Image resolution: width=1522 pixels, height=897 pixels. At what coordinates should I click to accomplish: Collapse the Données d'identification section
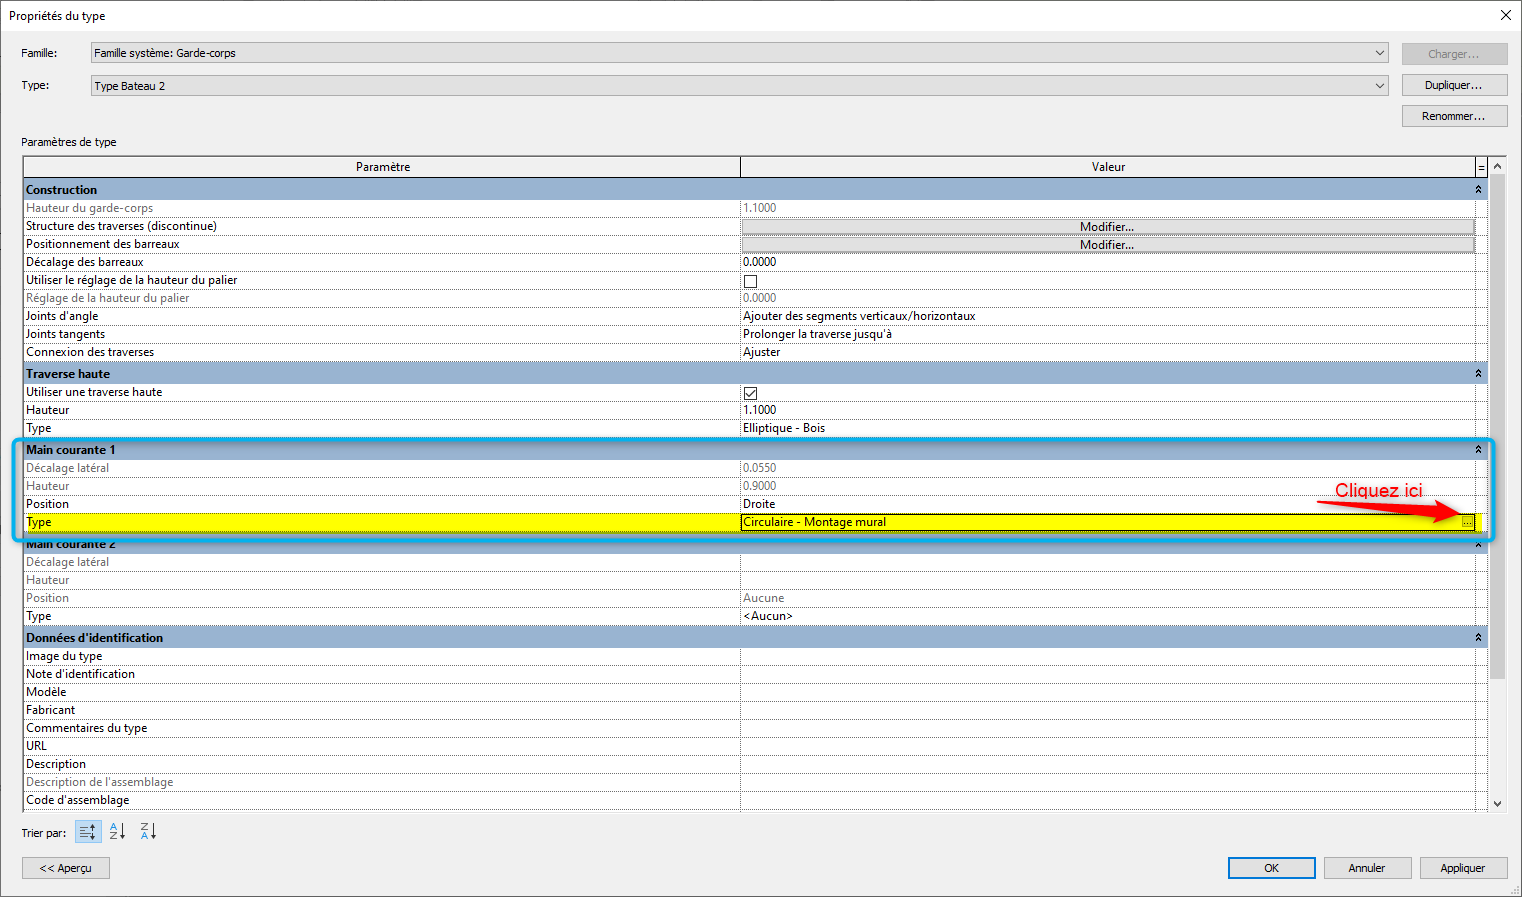pyautogui.click(x=1478, y=638)
